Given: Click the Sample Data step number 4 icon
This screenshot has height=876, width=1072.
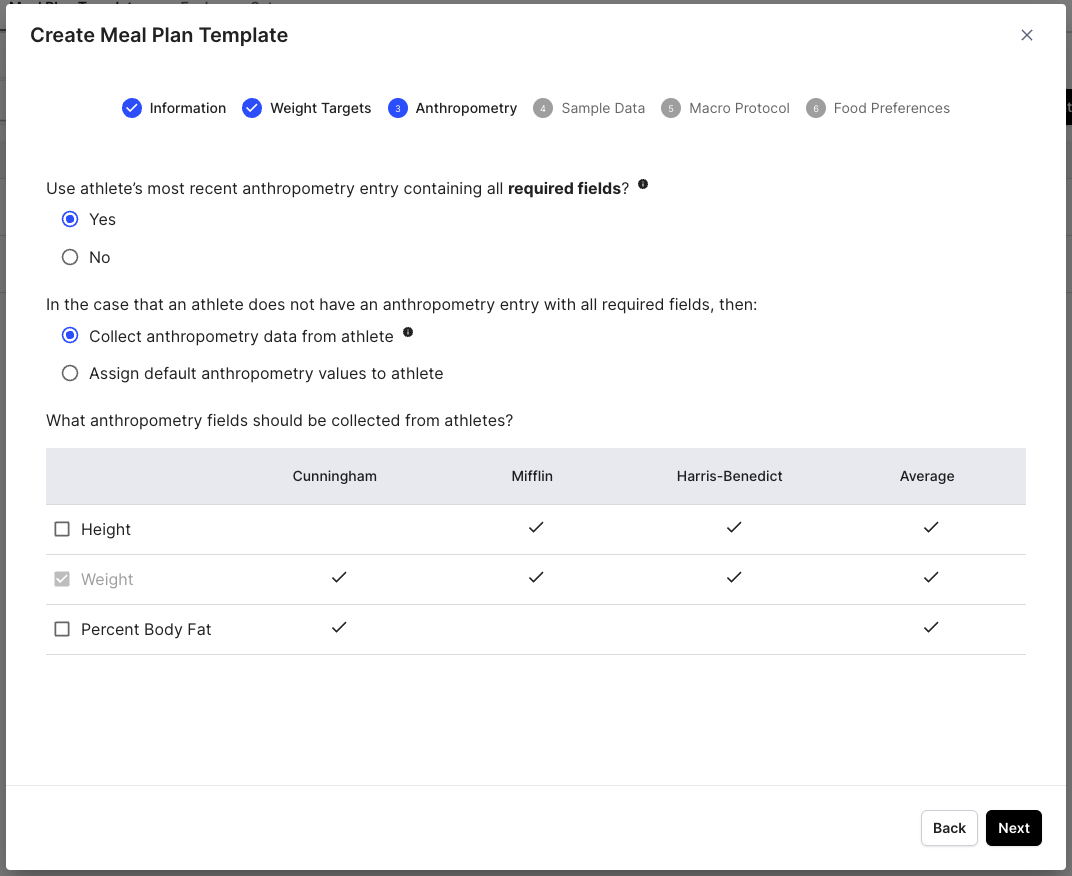Looking at the screenshot, I should [543, 108].
